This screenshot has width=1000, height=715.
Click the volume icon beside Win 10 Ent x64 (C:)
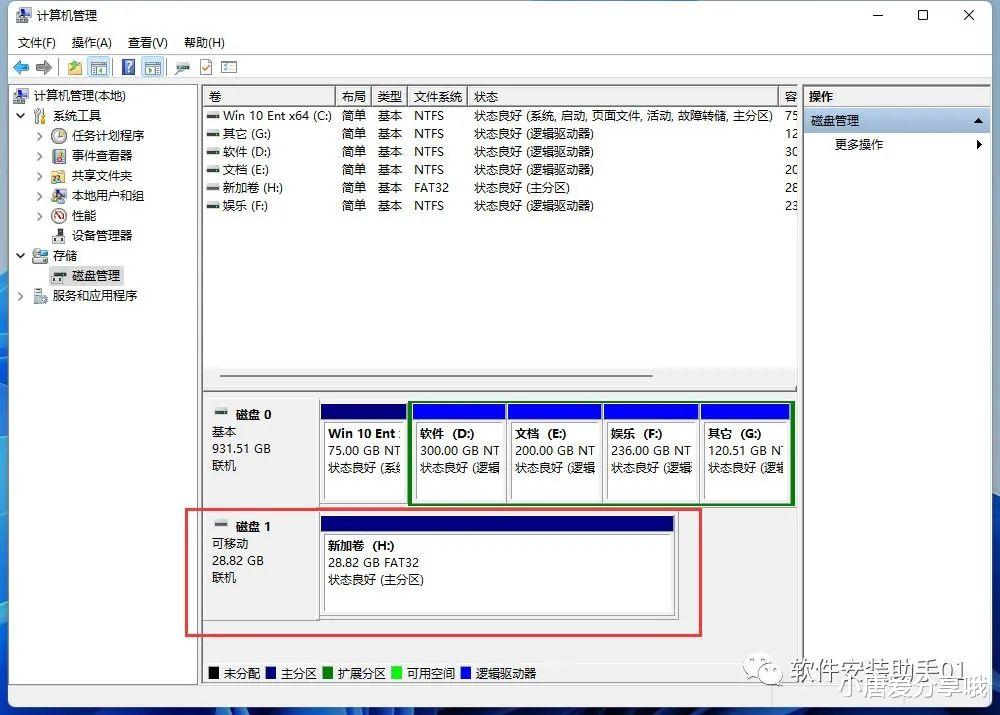point(213,116)
